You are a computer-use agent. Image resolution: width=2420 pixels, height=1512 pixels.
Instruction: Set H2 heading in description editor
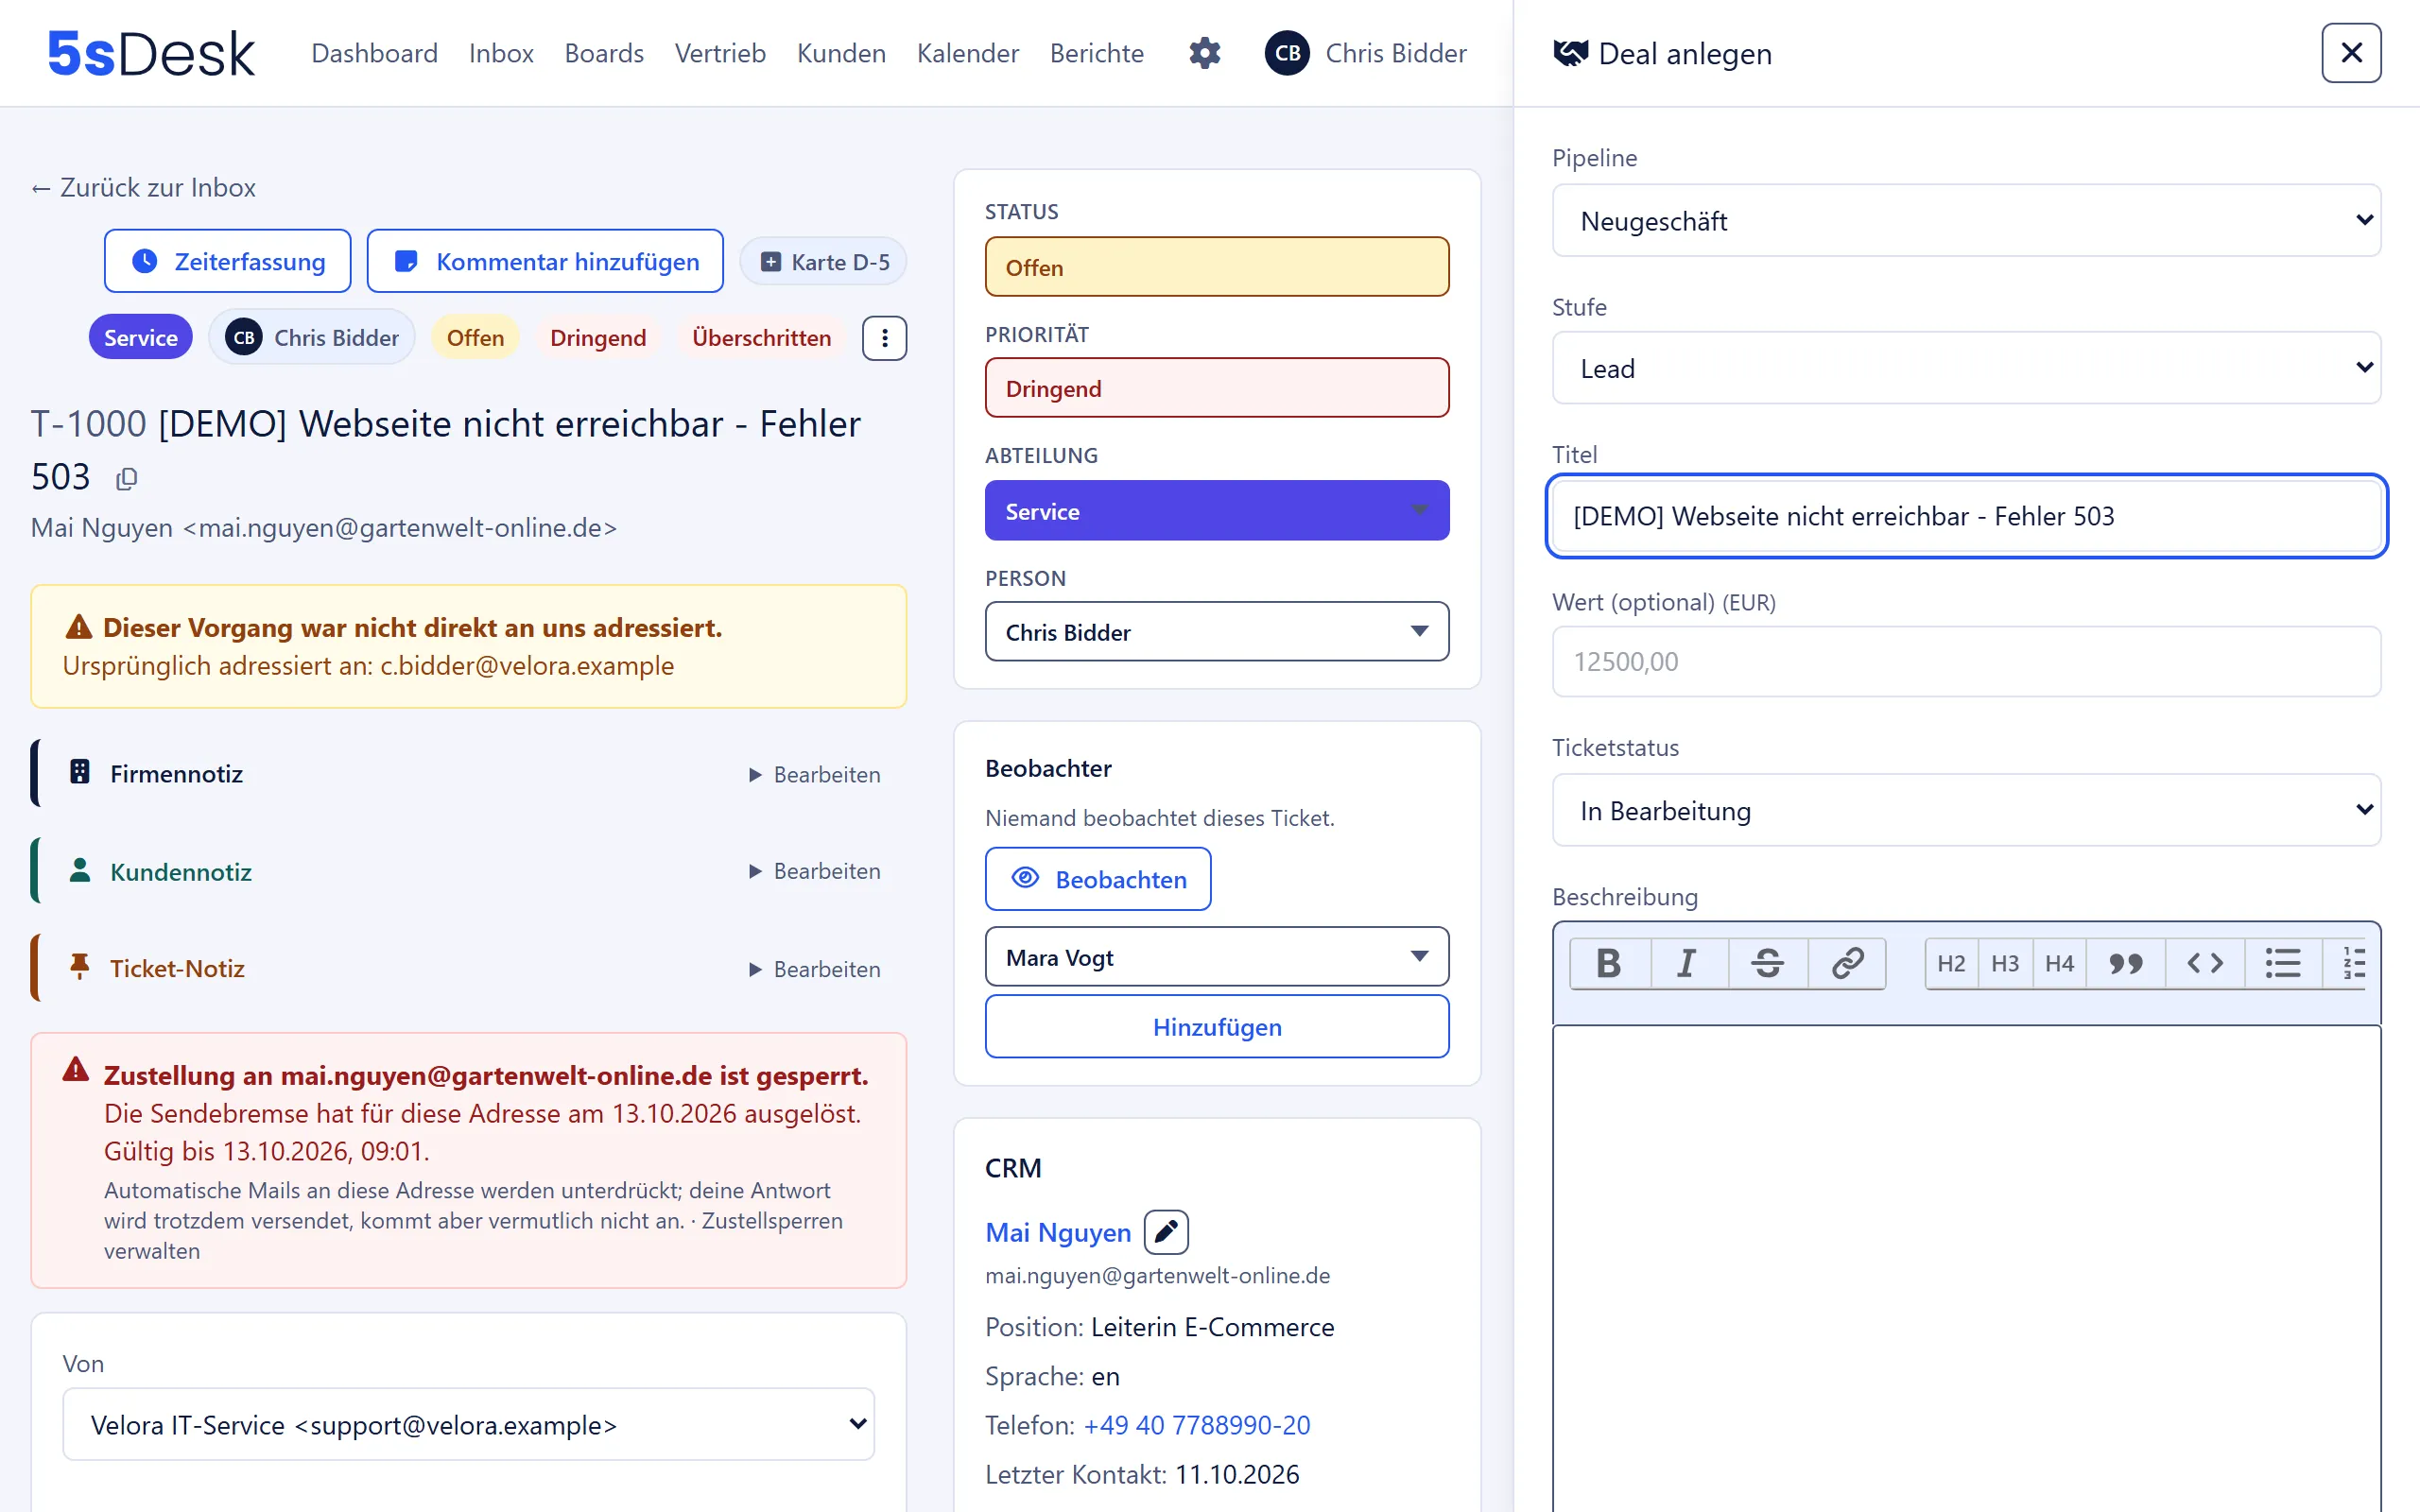(x=1951, y=963)
